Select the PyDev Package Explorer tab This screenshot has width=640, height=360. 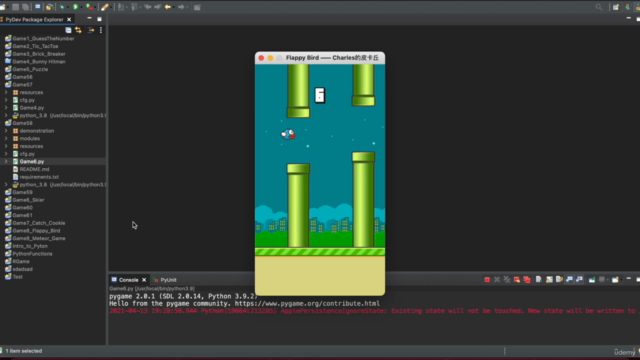coord(34,20)
